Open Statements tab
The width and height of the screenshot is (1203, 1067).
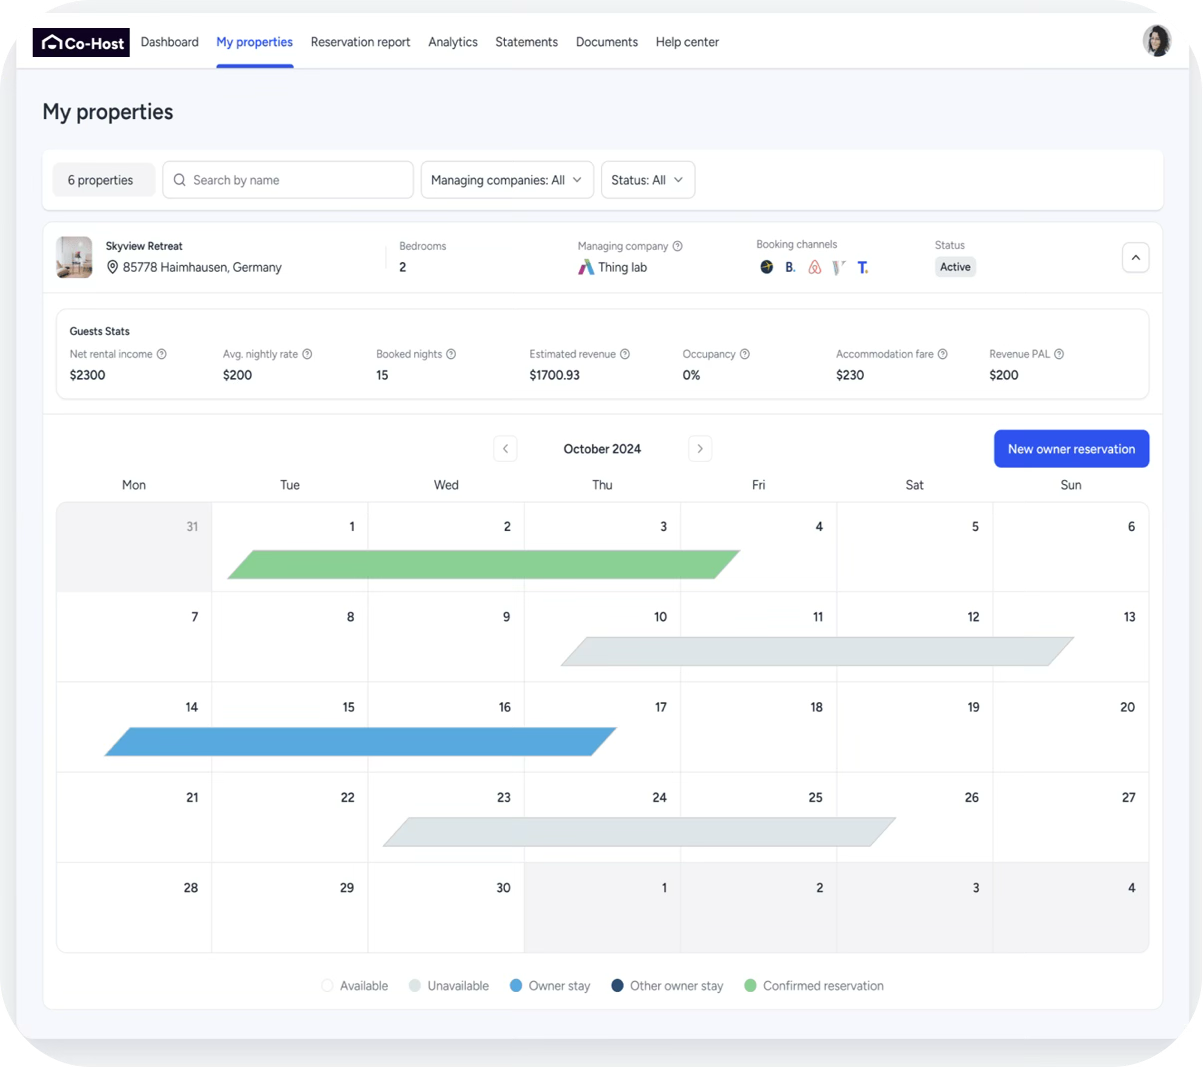pyautogui.click(x=527, y=42)
